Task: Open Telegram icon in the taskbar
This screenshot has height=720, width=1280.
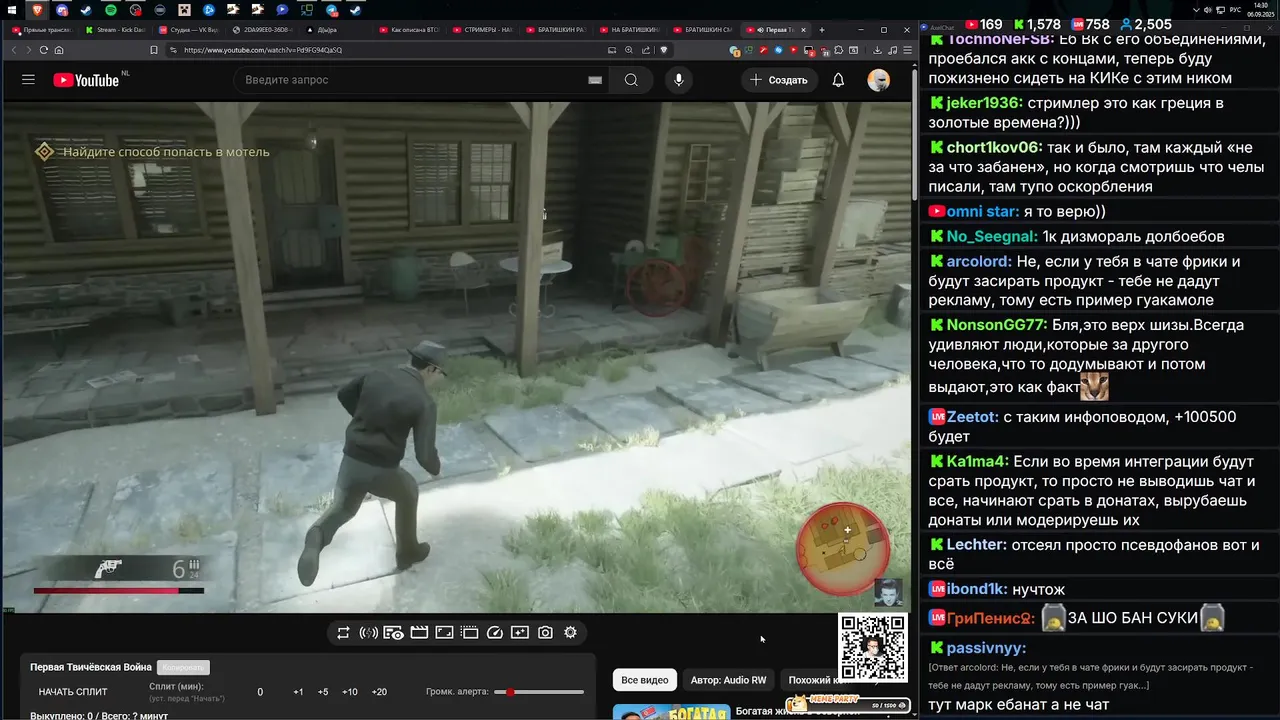Action: (x=331, y=10)
